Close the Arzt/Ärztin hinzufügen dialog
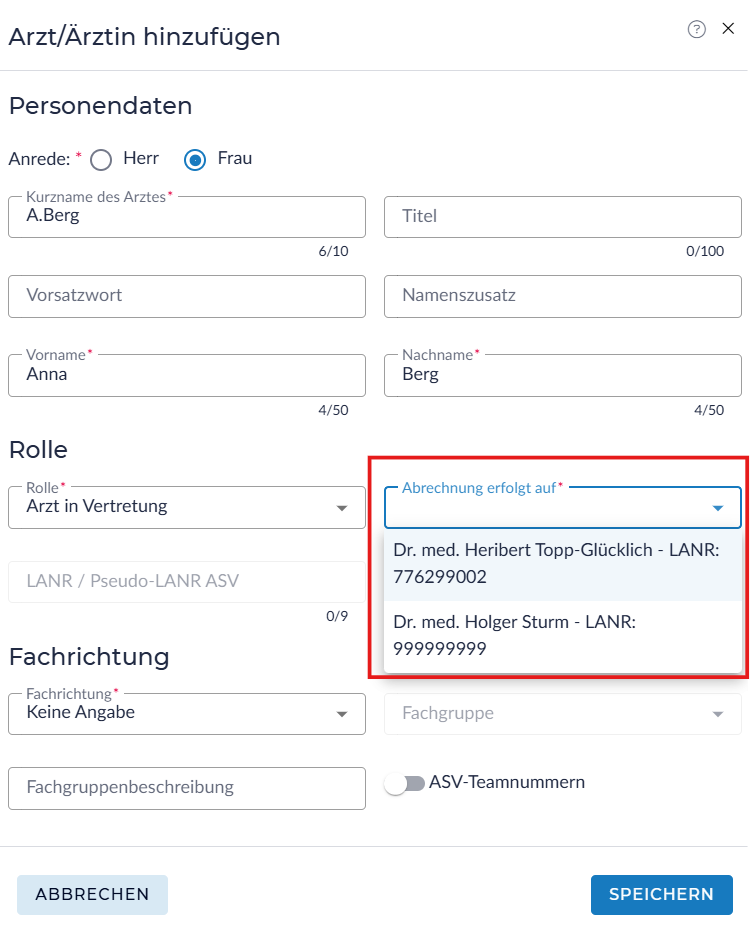This screenshot has height=925, width=750. click(x=728, y=29)
